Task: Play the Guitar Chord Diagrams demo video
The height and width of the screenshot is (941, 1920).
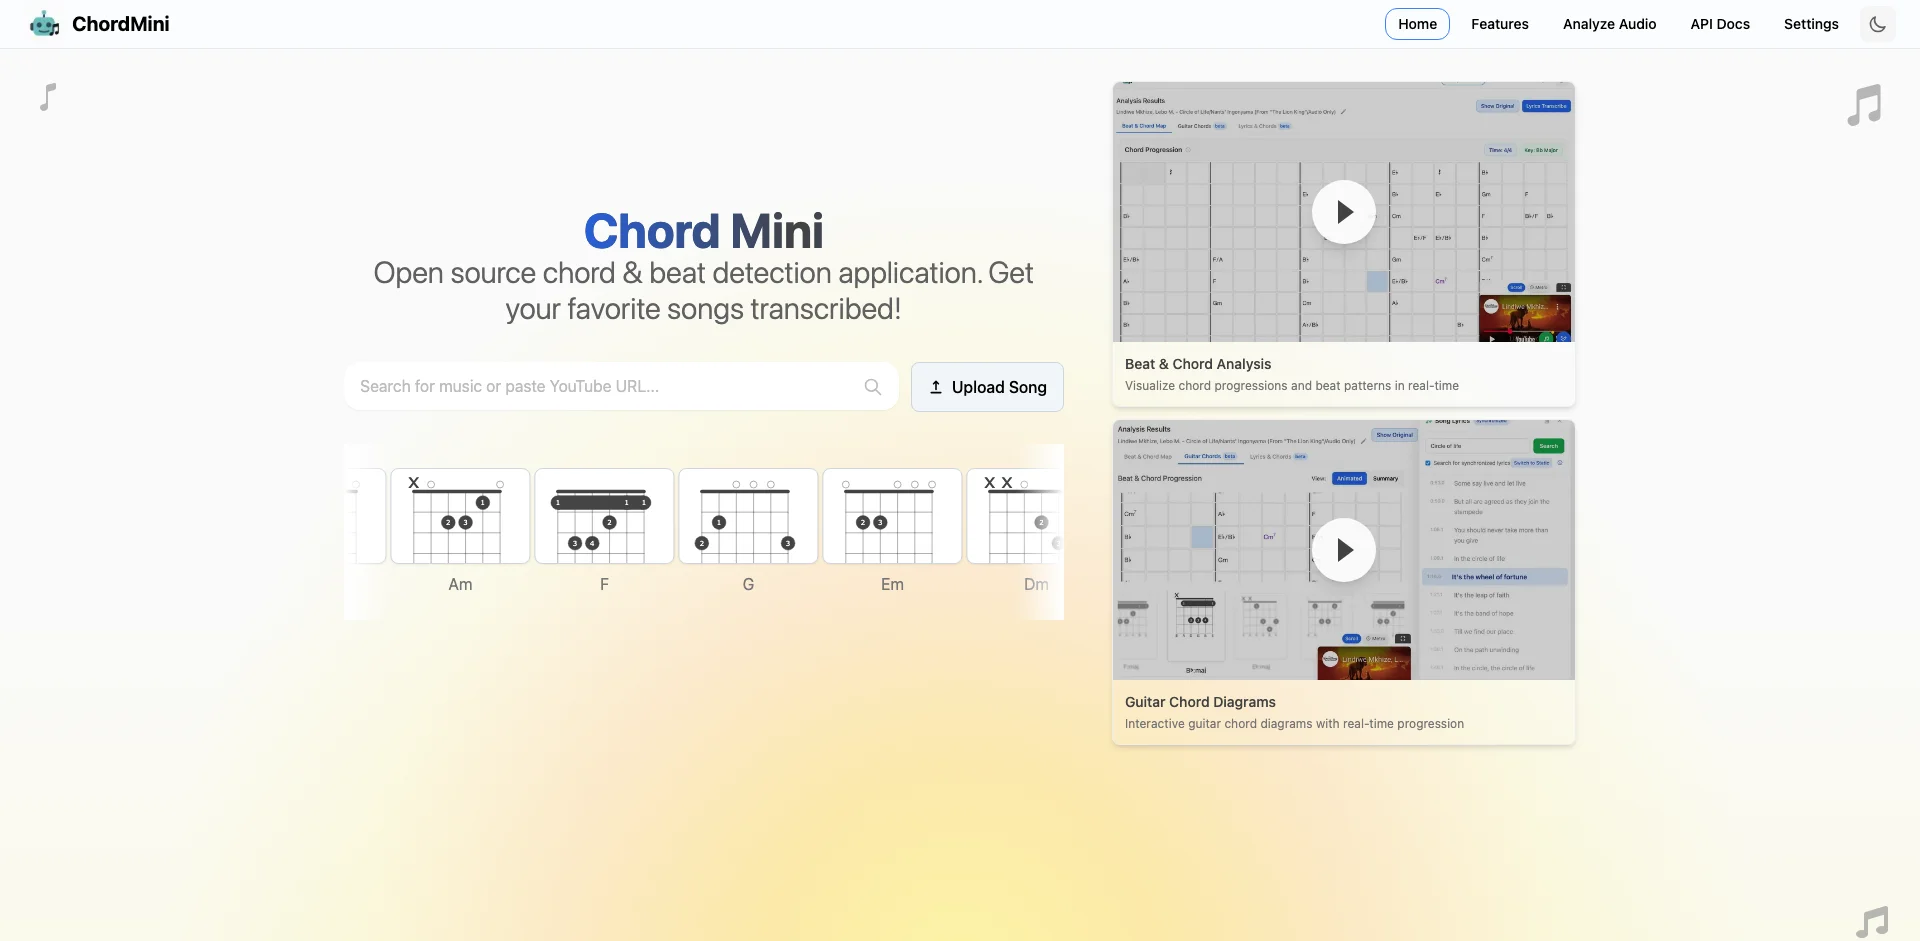Action: 1343,550
